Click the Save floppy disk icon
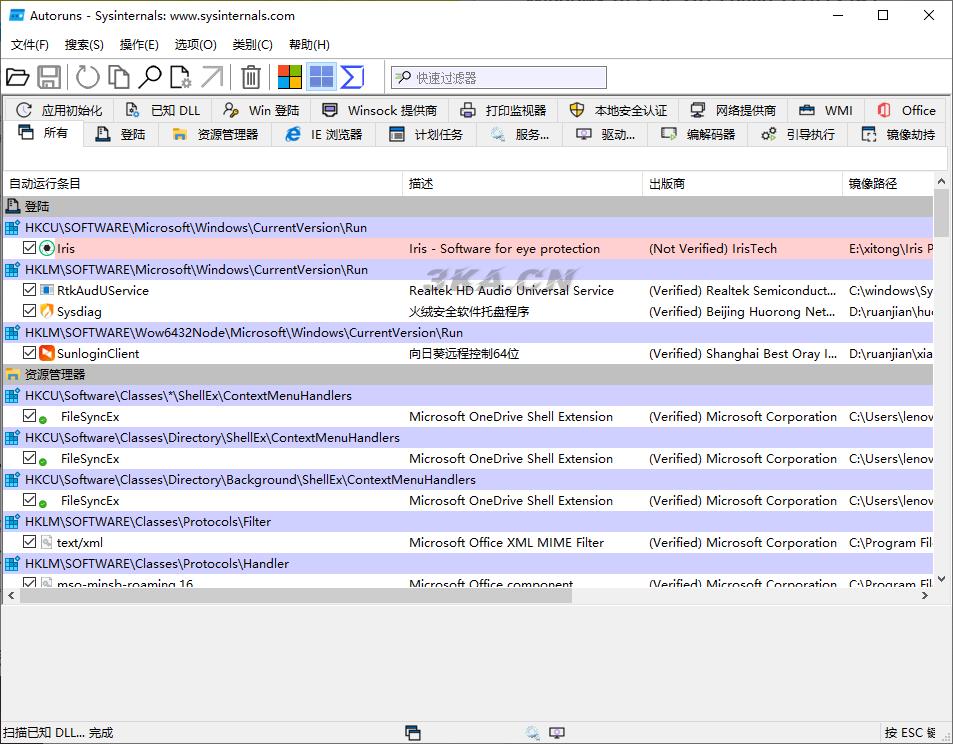This screenshot has width=953, height=744. coord(49,77)
